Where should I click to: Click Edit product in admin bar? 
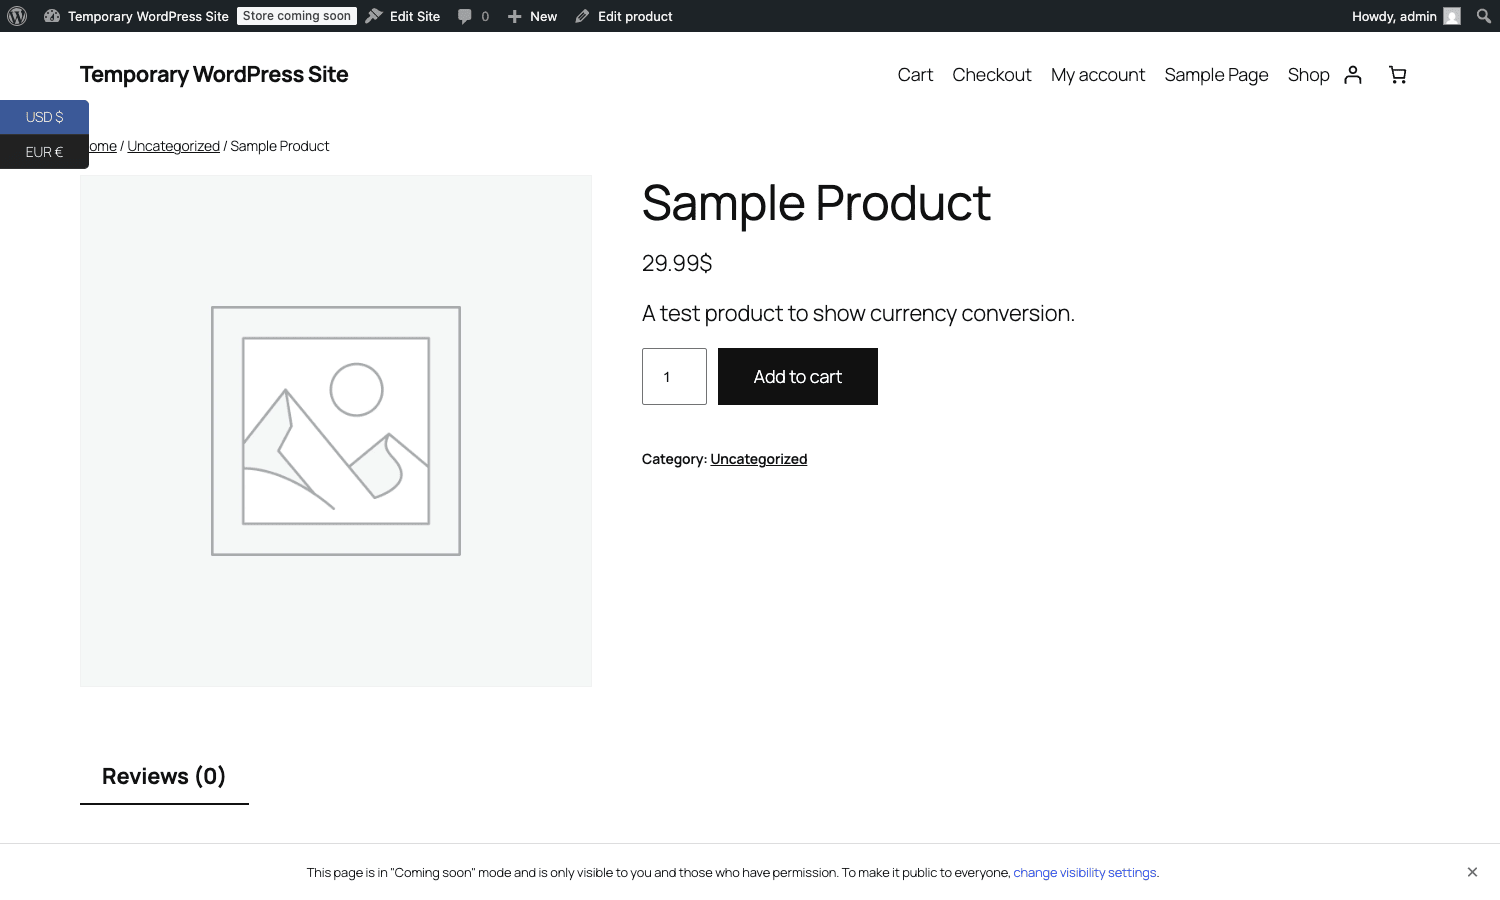[x=624, y=16]
